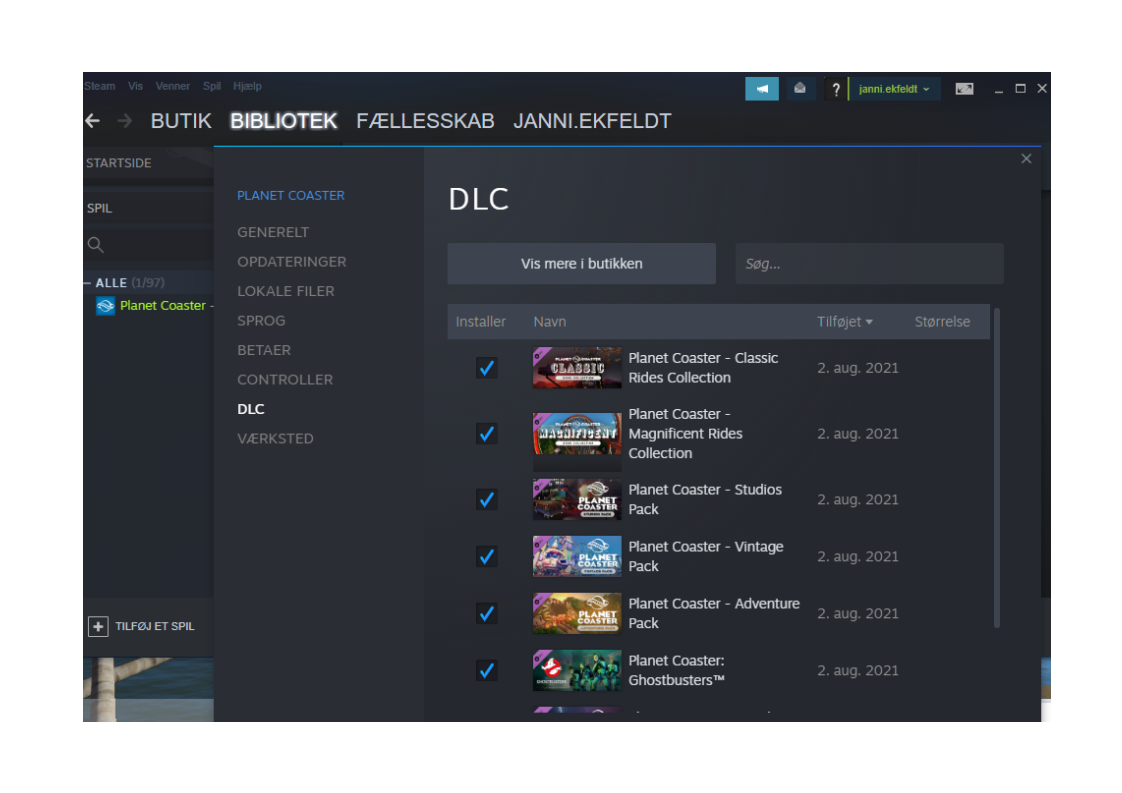This screenshot has height=793, width=1122.
Task: Open the janni.ekfeldt account dropdown
Action: click(x=894, y=89)
